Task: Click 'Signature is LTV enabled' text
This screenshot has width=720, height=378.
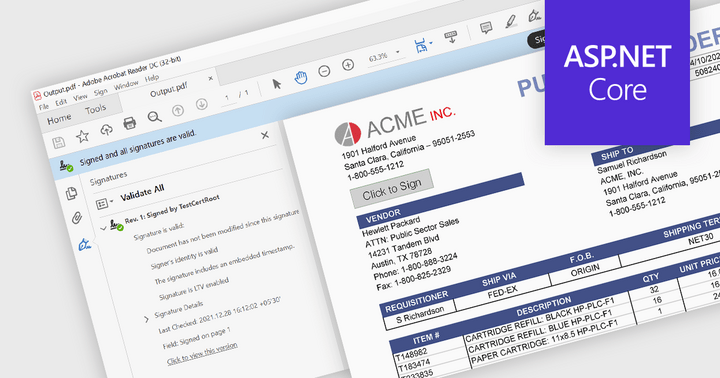Action: pyautogui.click(x=193, y=289)
